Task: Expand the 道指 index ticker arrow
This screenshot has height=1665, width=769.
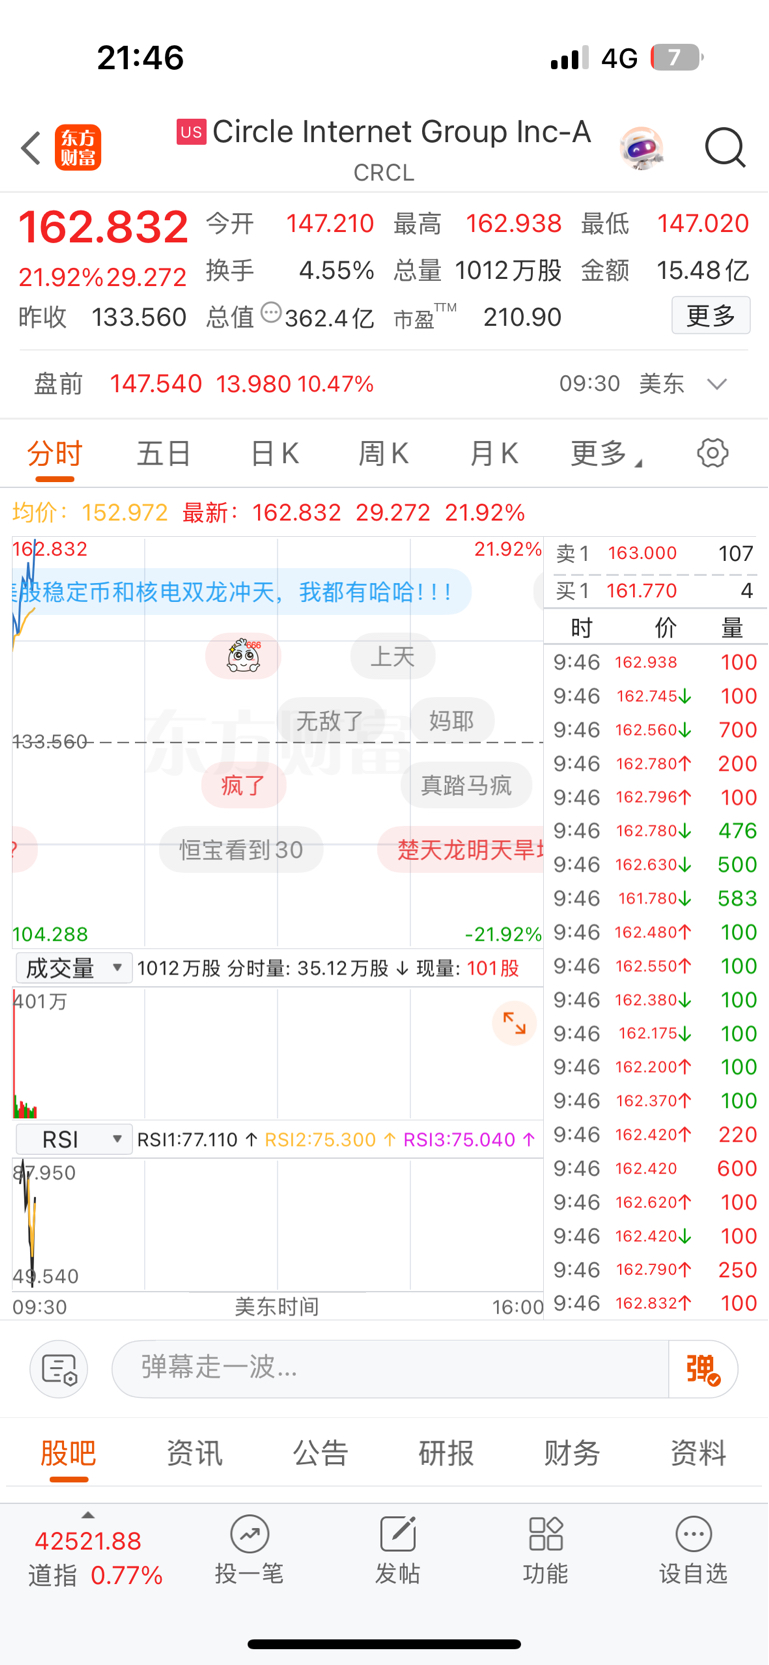Action: click(87, 1515)
